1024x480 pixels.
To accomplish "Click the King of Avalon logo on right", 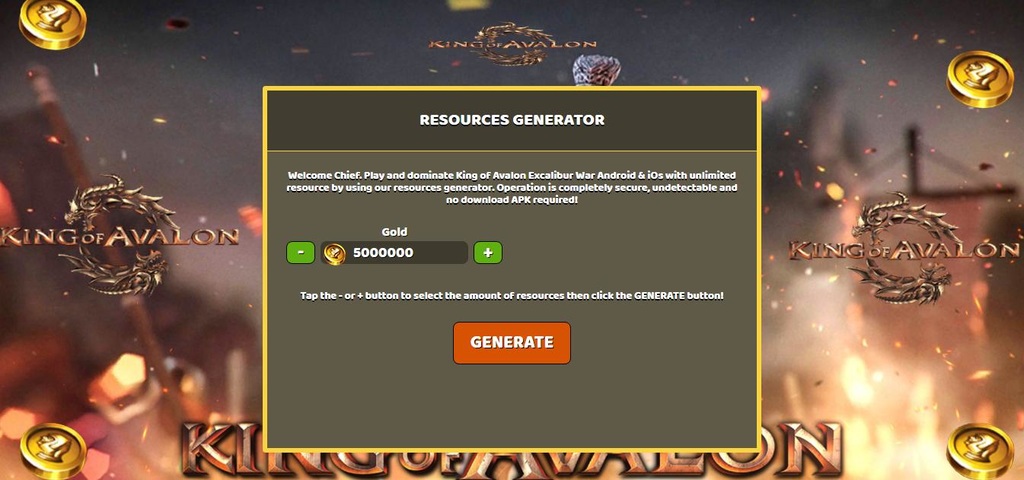I will (904, 249).
